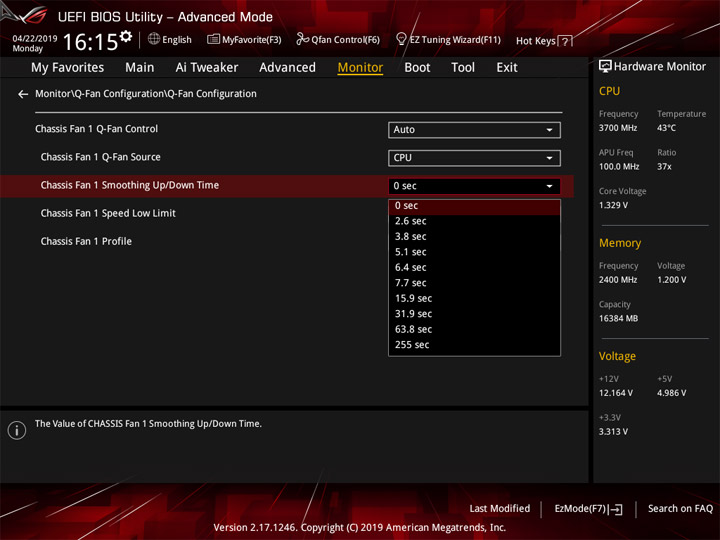Click memory frequency 2400 MHz
720x540 pixels.
[x=618, y=280]
